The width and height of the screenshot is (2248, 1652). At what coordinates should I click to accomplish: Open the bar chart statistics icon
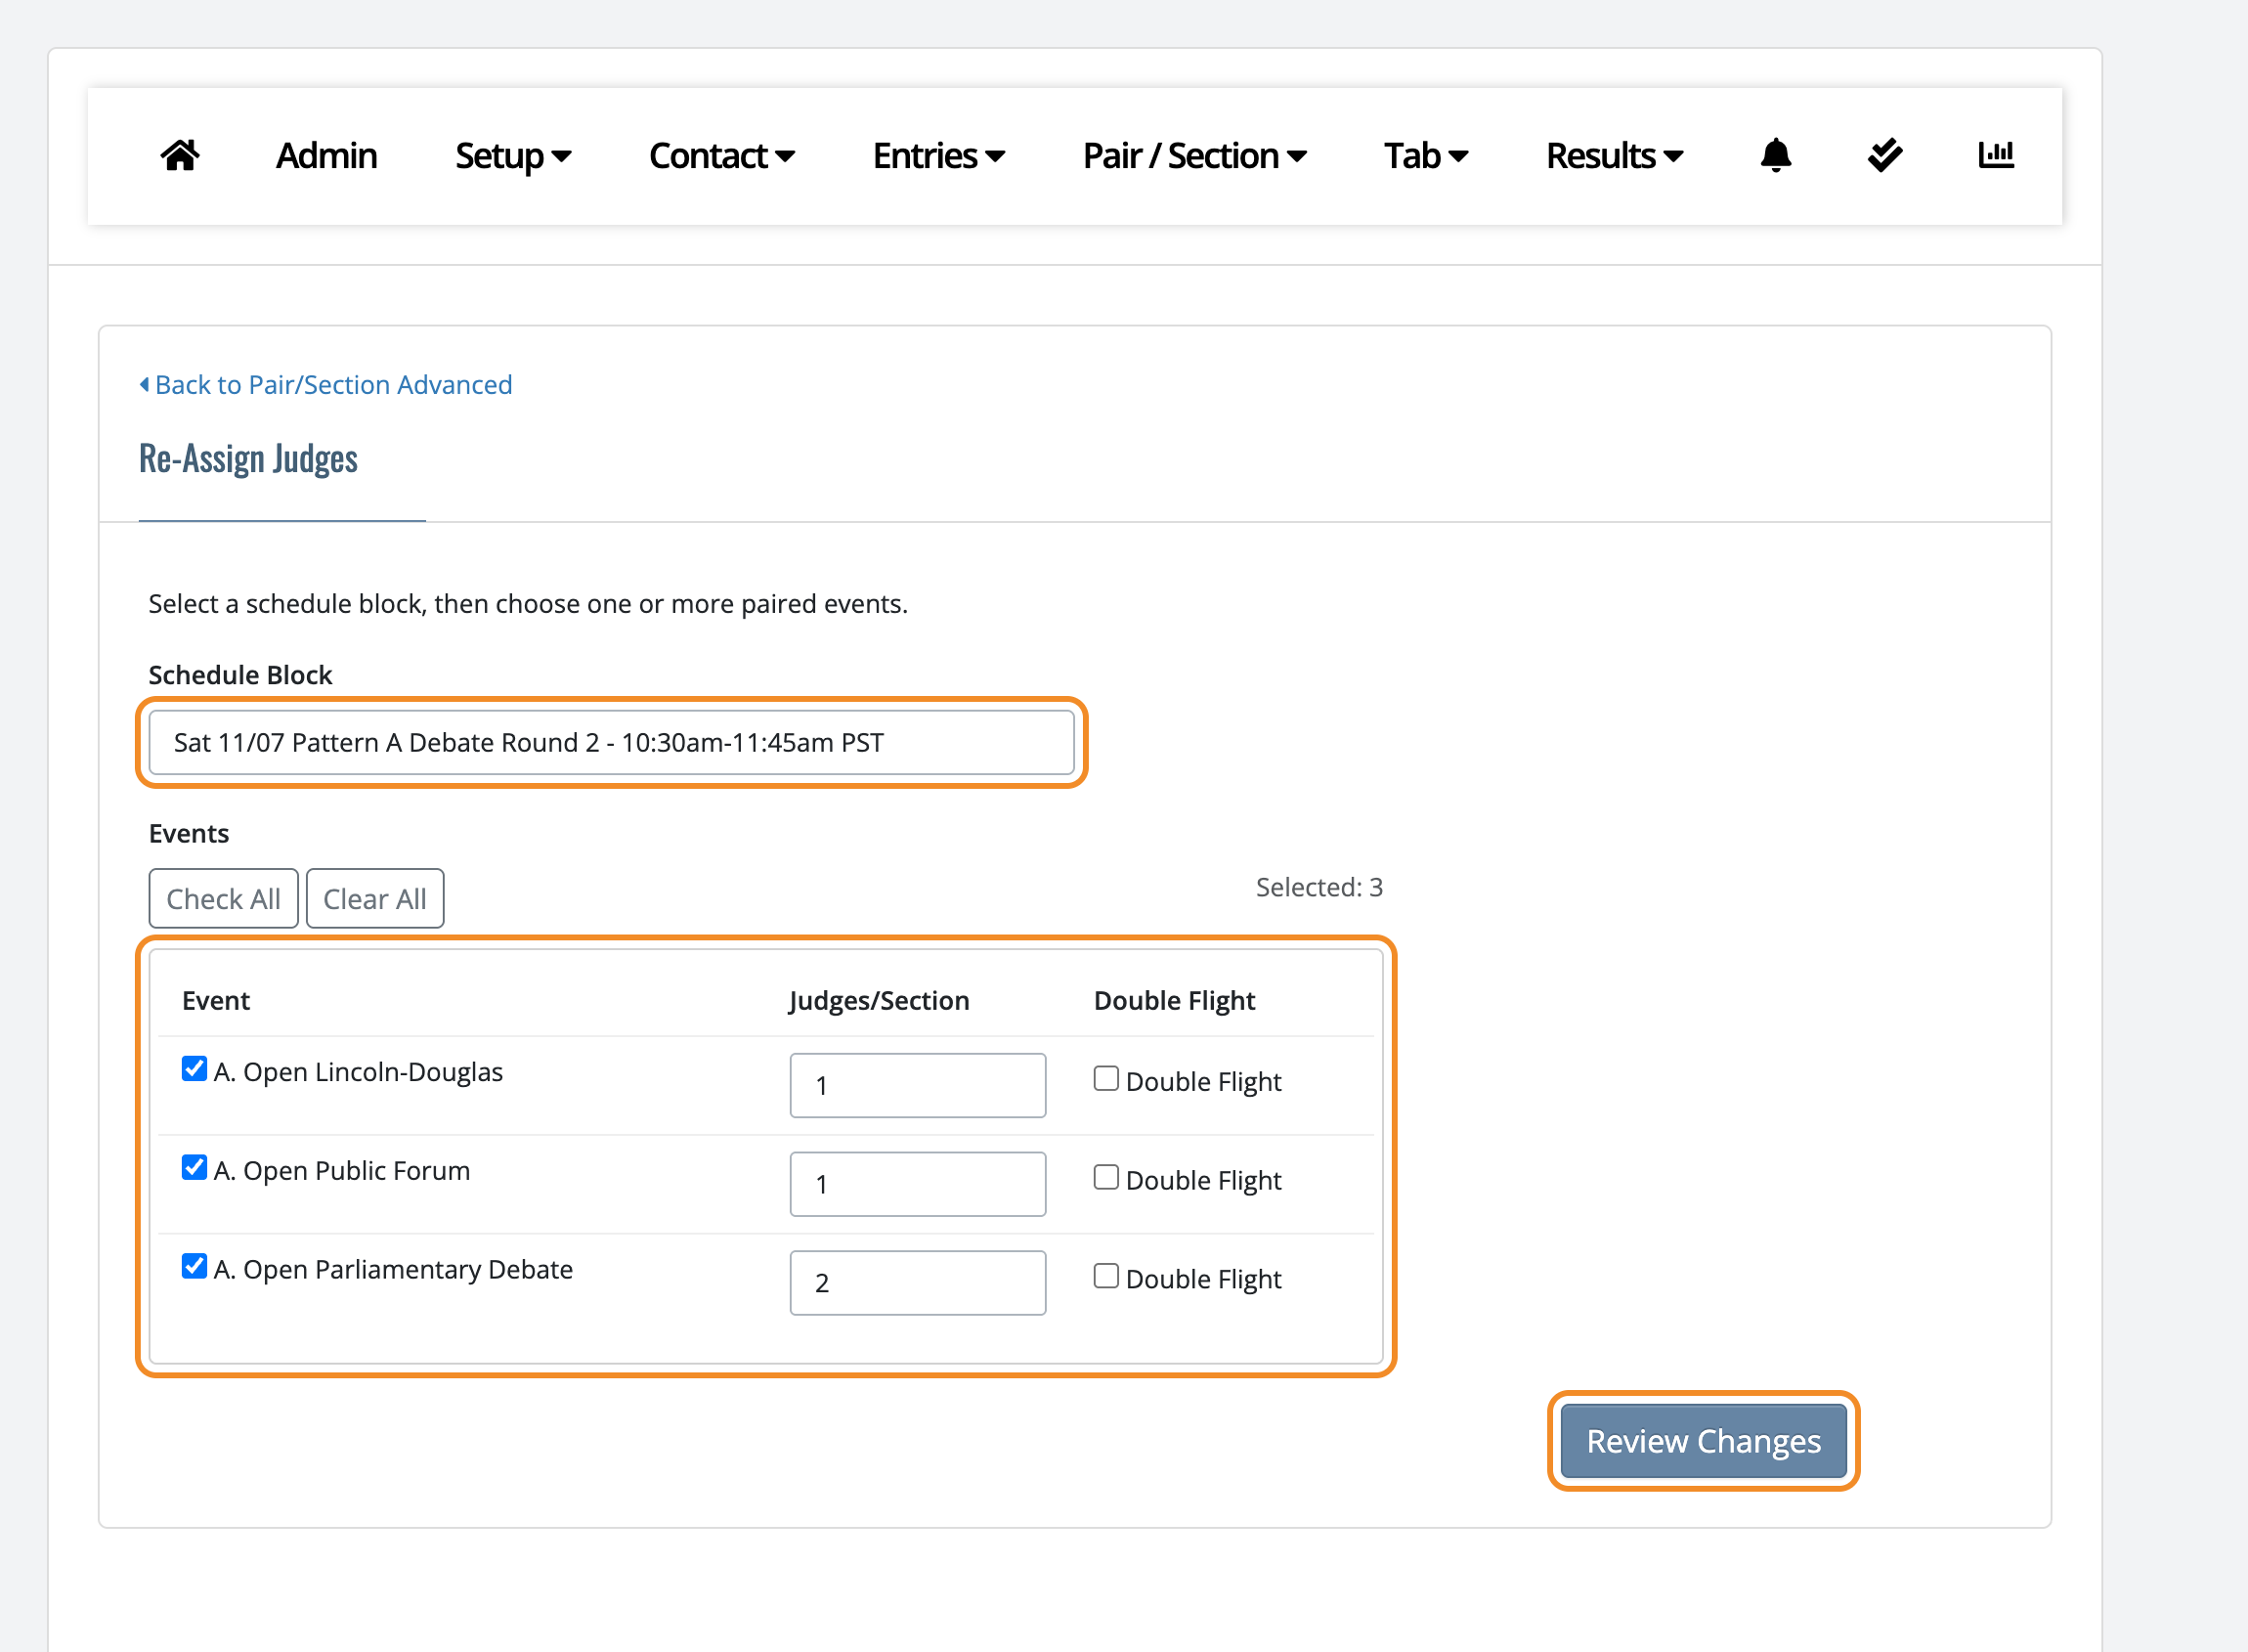1995,154
